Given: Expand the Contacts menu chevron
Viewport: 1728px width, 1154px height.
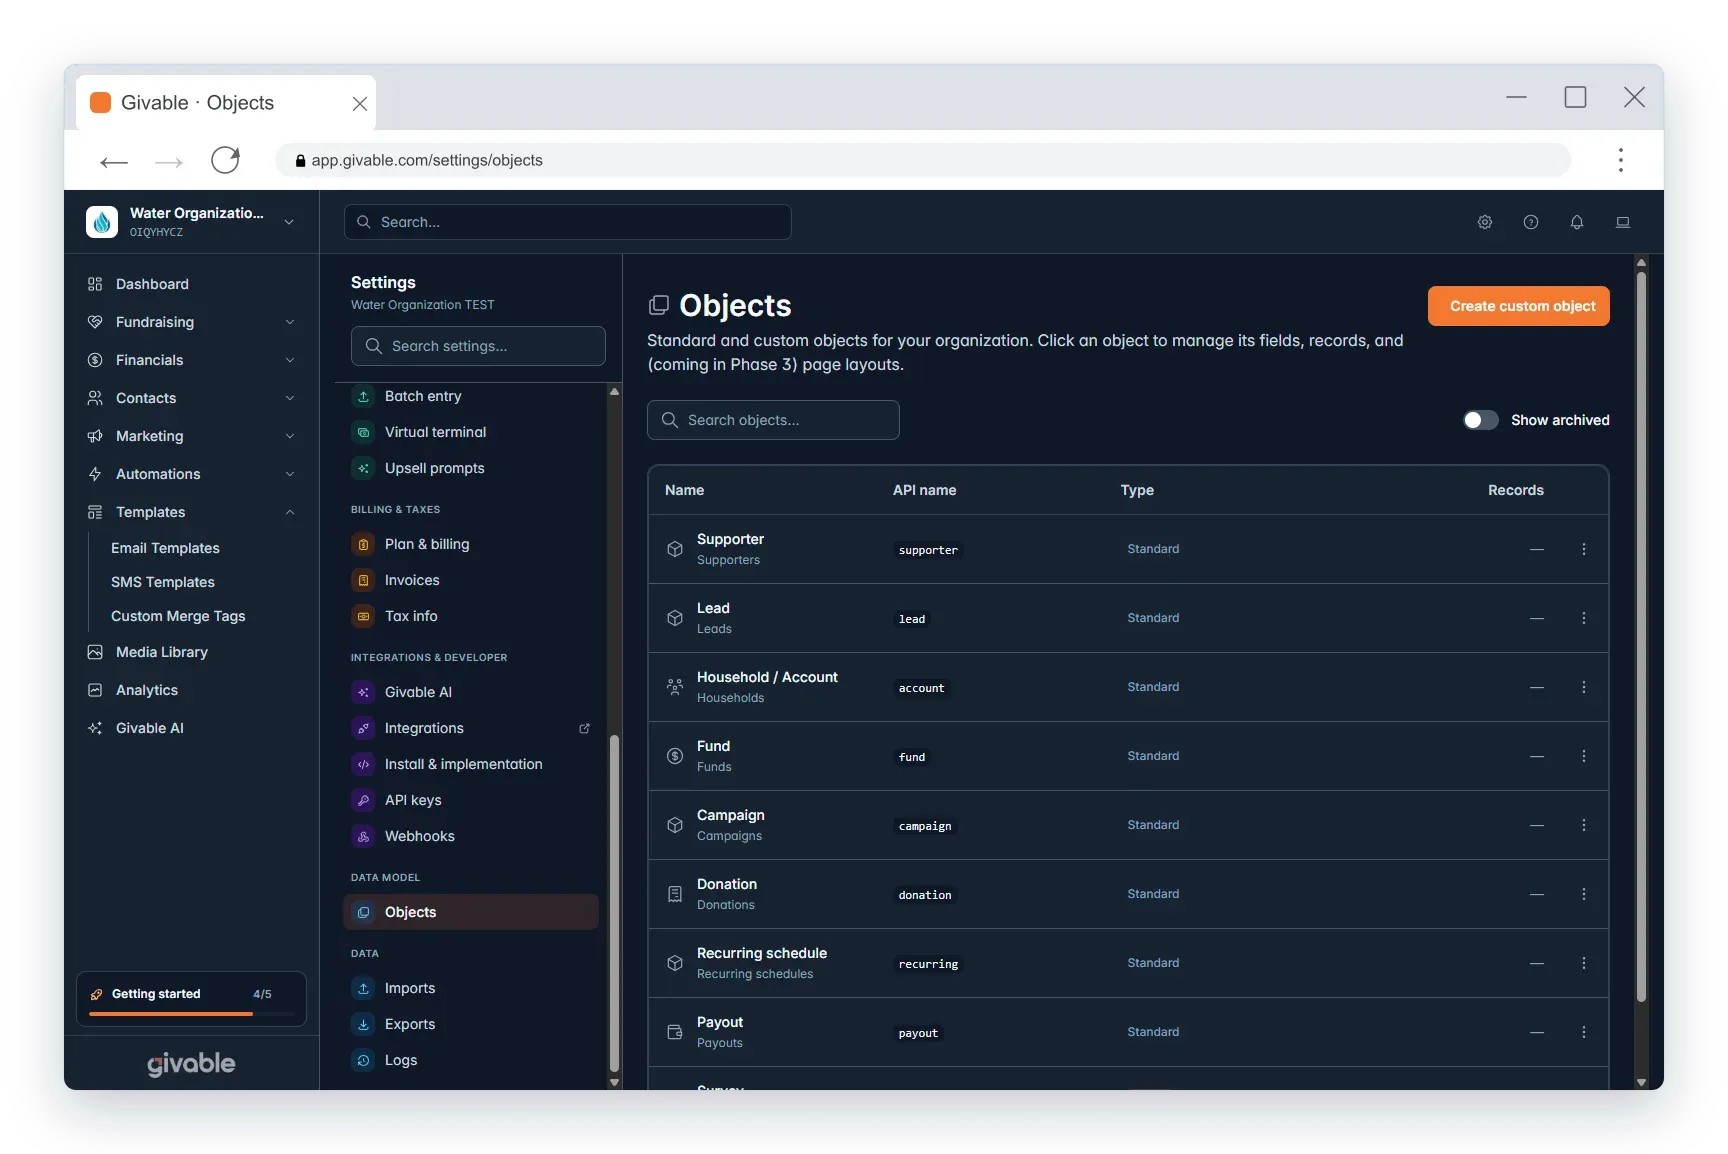Looking at the screenshot, I should pyautogui.click(x=290, y=398).
